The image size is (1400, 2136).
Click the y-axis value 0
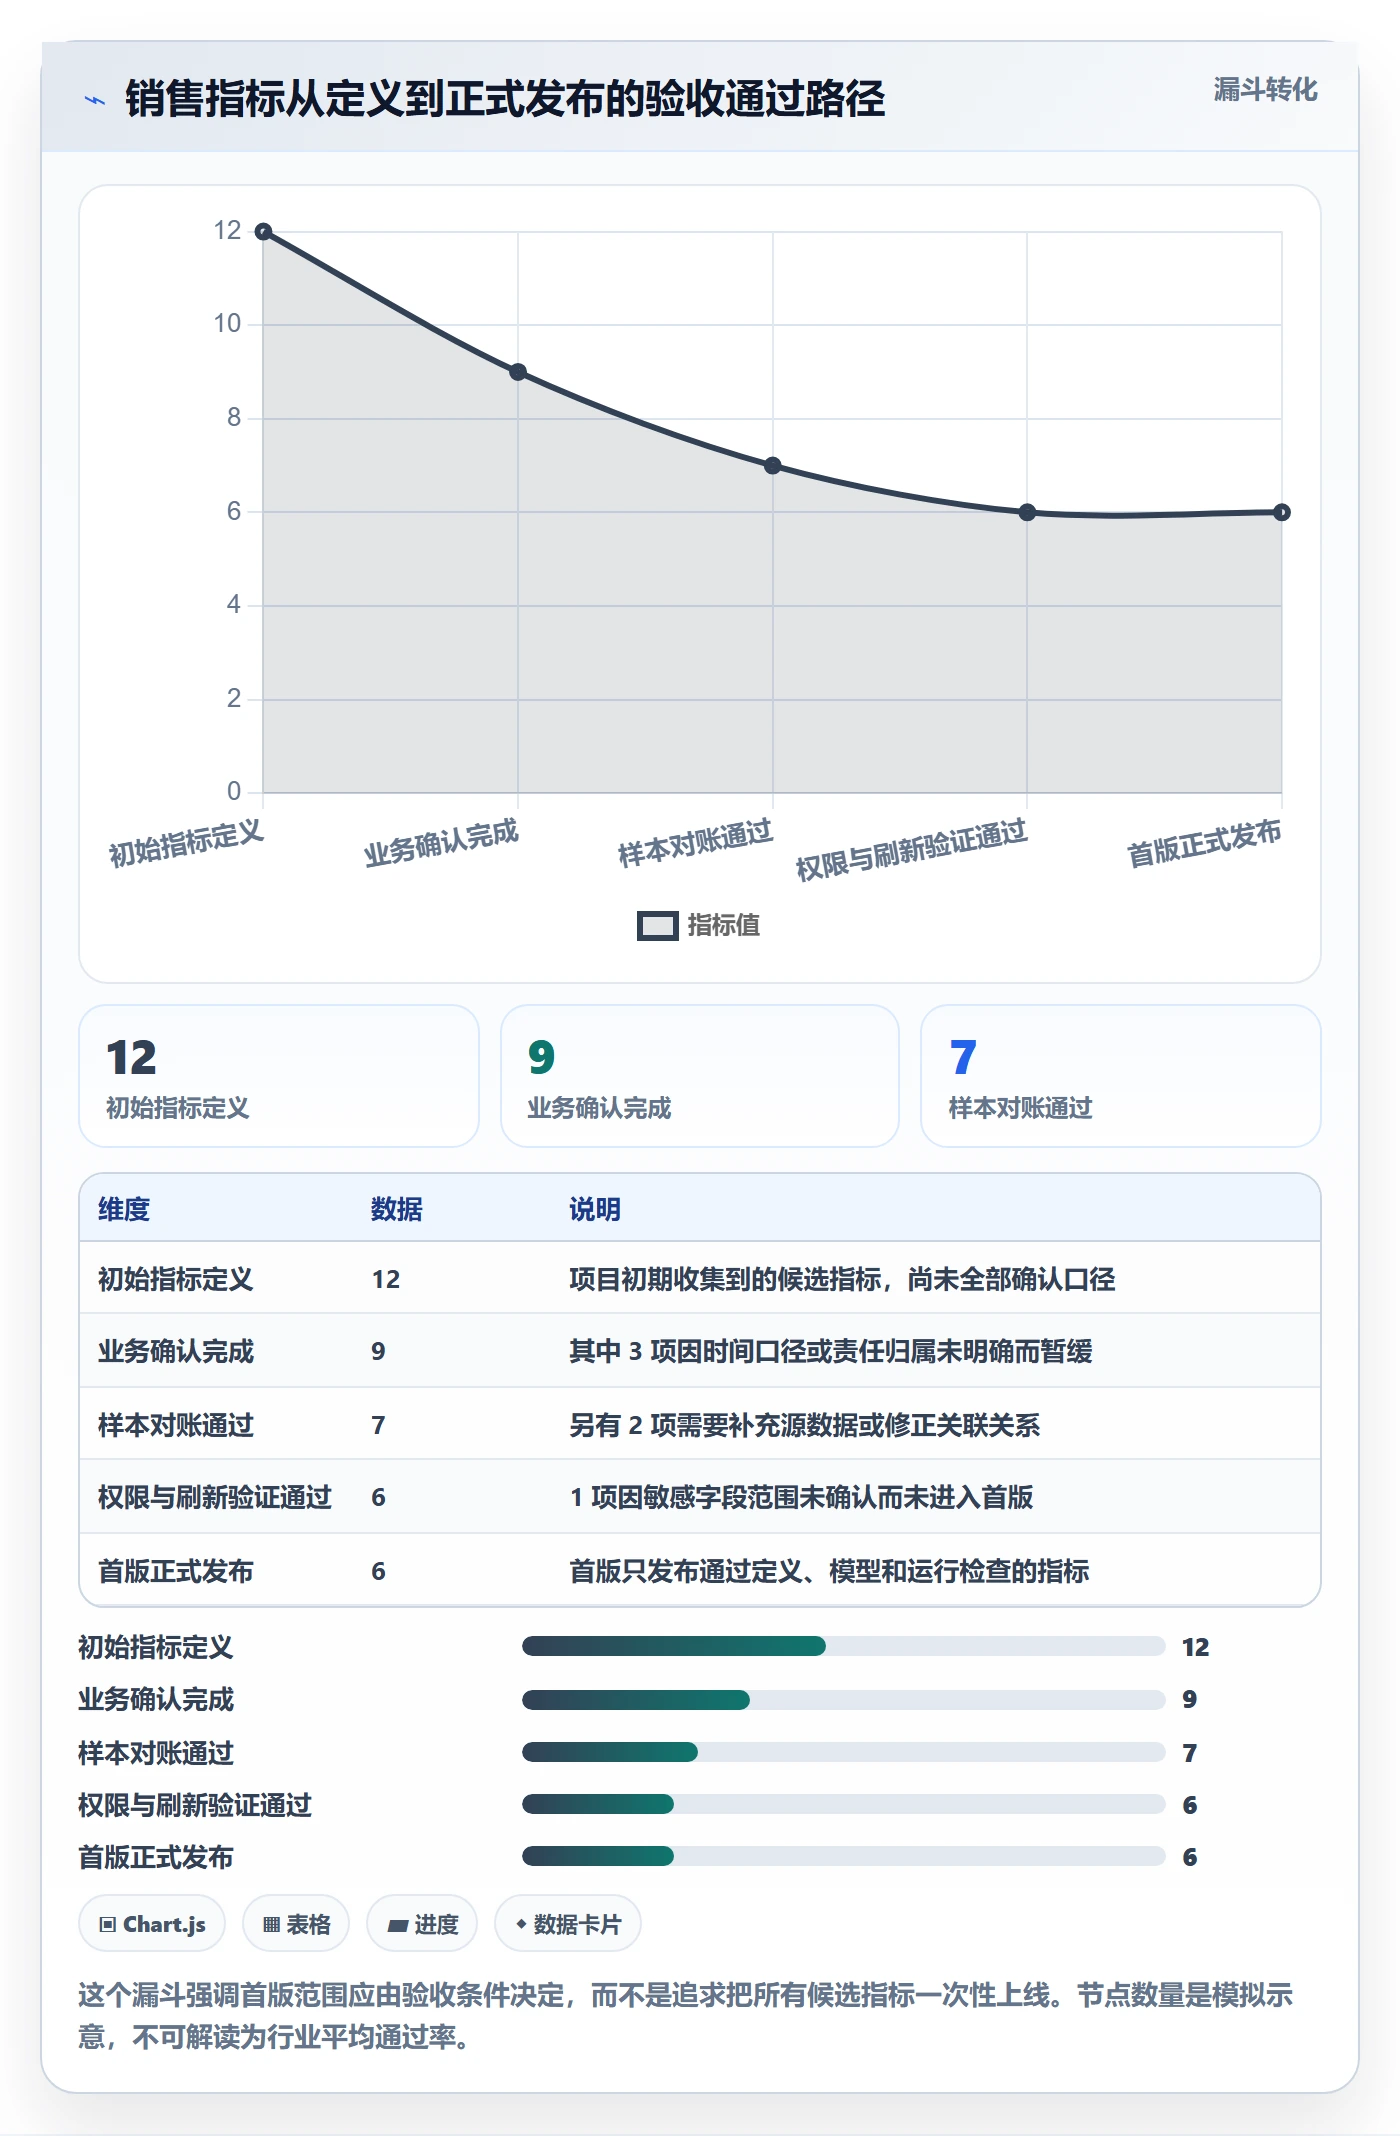click(x=234, y=792)
